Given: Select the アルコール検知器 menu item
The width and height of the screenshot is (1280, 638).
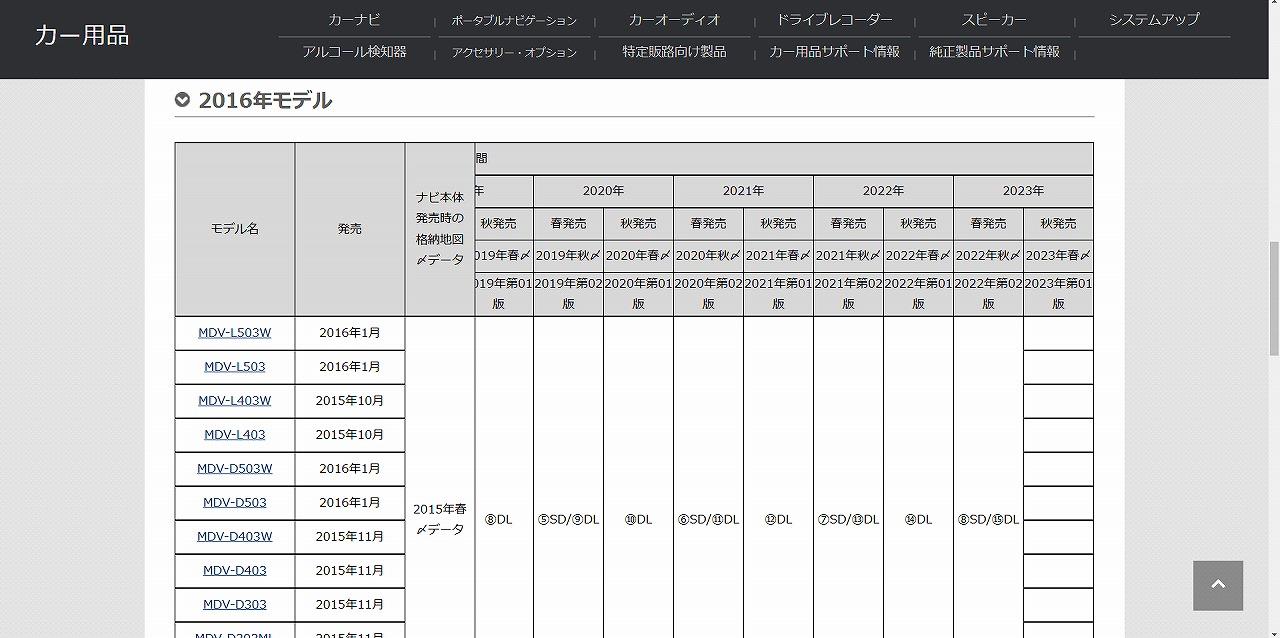Looking at the screenshot, I should click(354, 52).
